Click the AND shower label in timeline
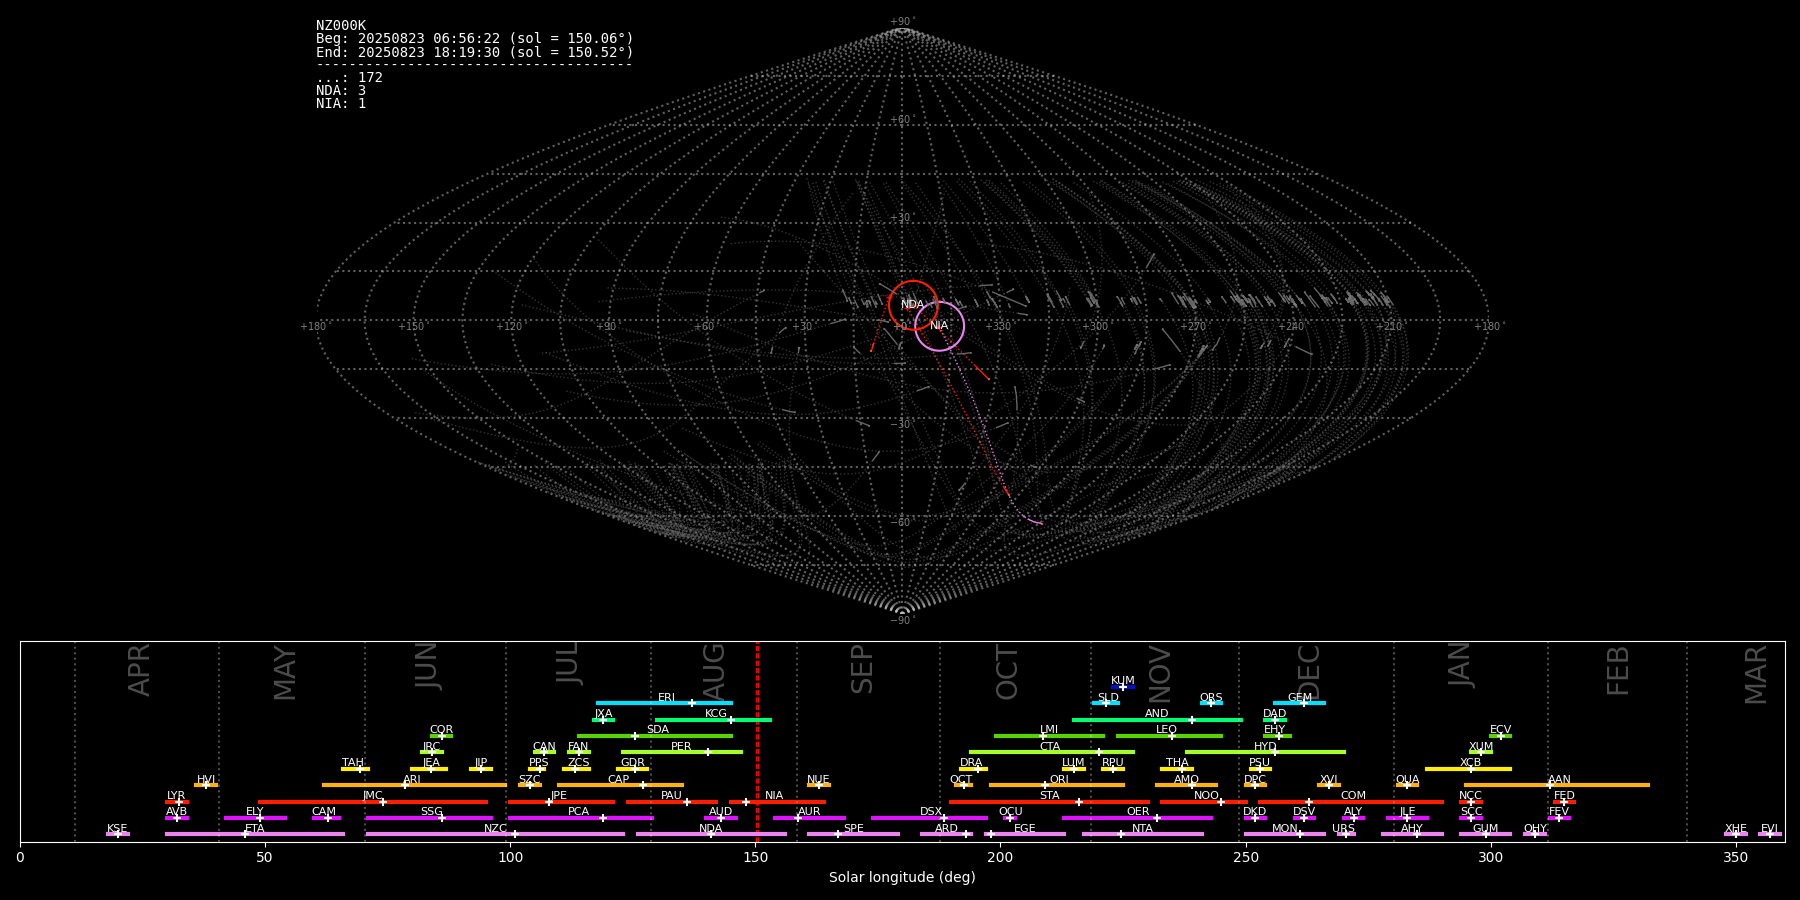Image resolution: width=1800 pixels, height=900 pixels. point(1157,714)
